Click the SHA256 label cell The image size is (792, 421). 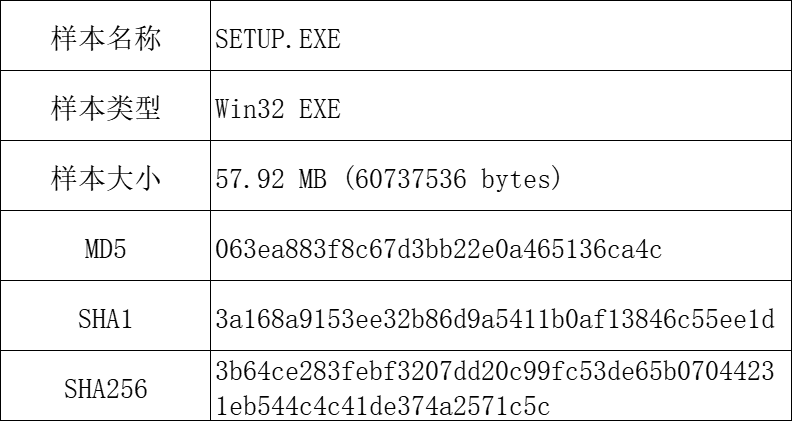point(106,387)
